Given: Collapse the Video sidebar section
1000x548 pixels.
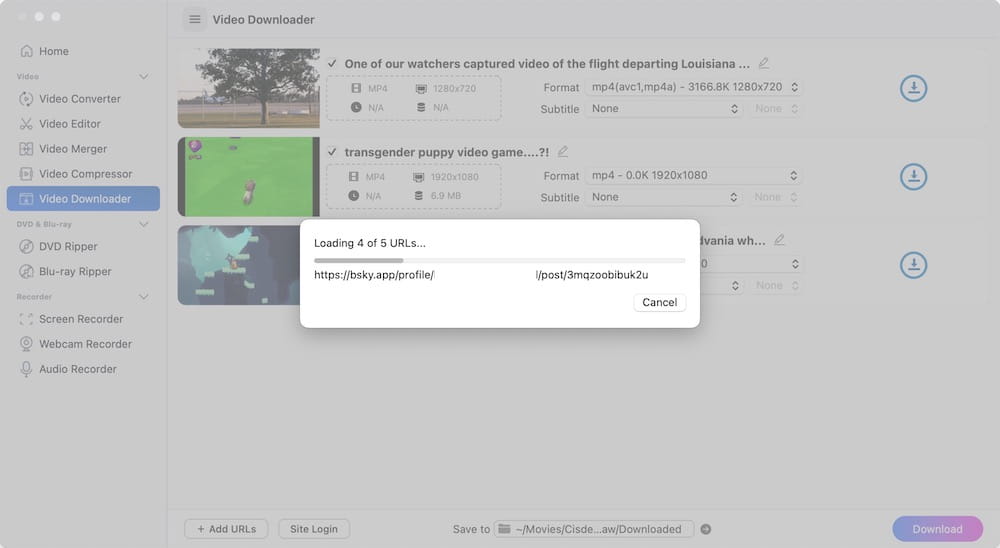Looking at the screenshot, I should pyautogui.click(x=143, y=77).
